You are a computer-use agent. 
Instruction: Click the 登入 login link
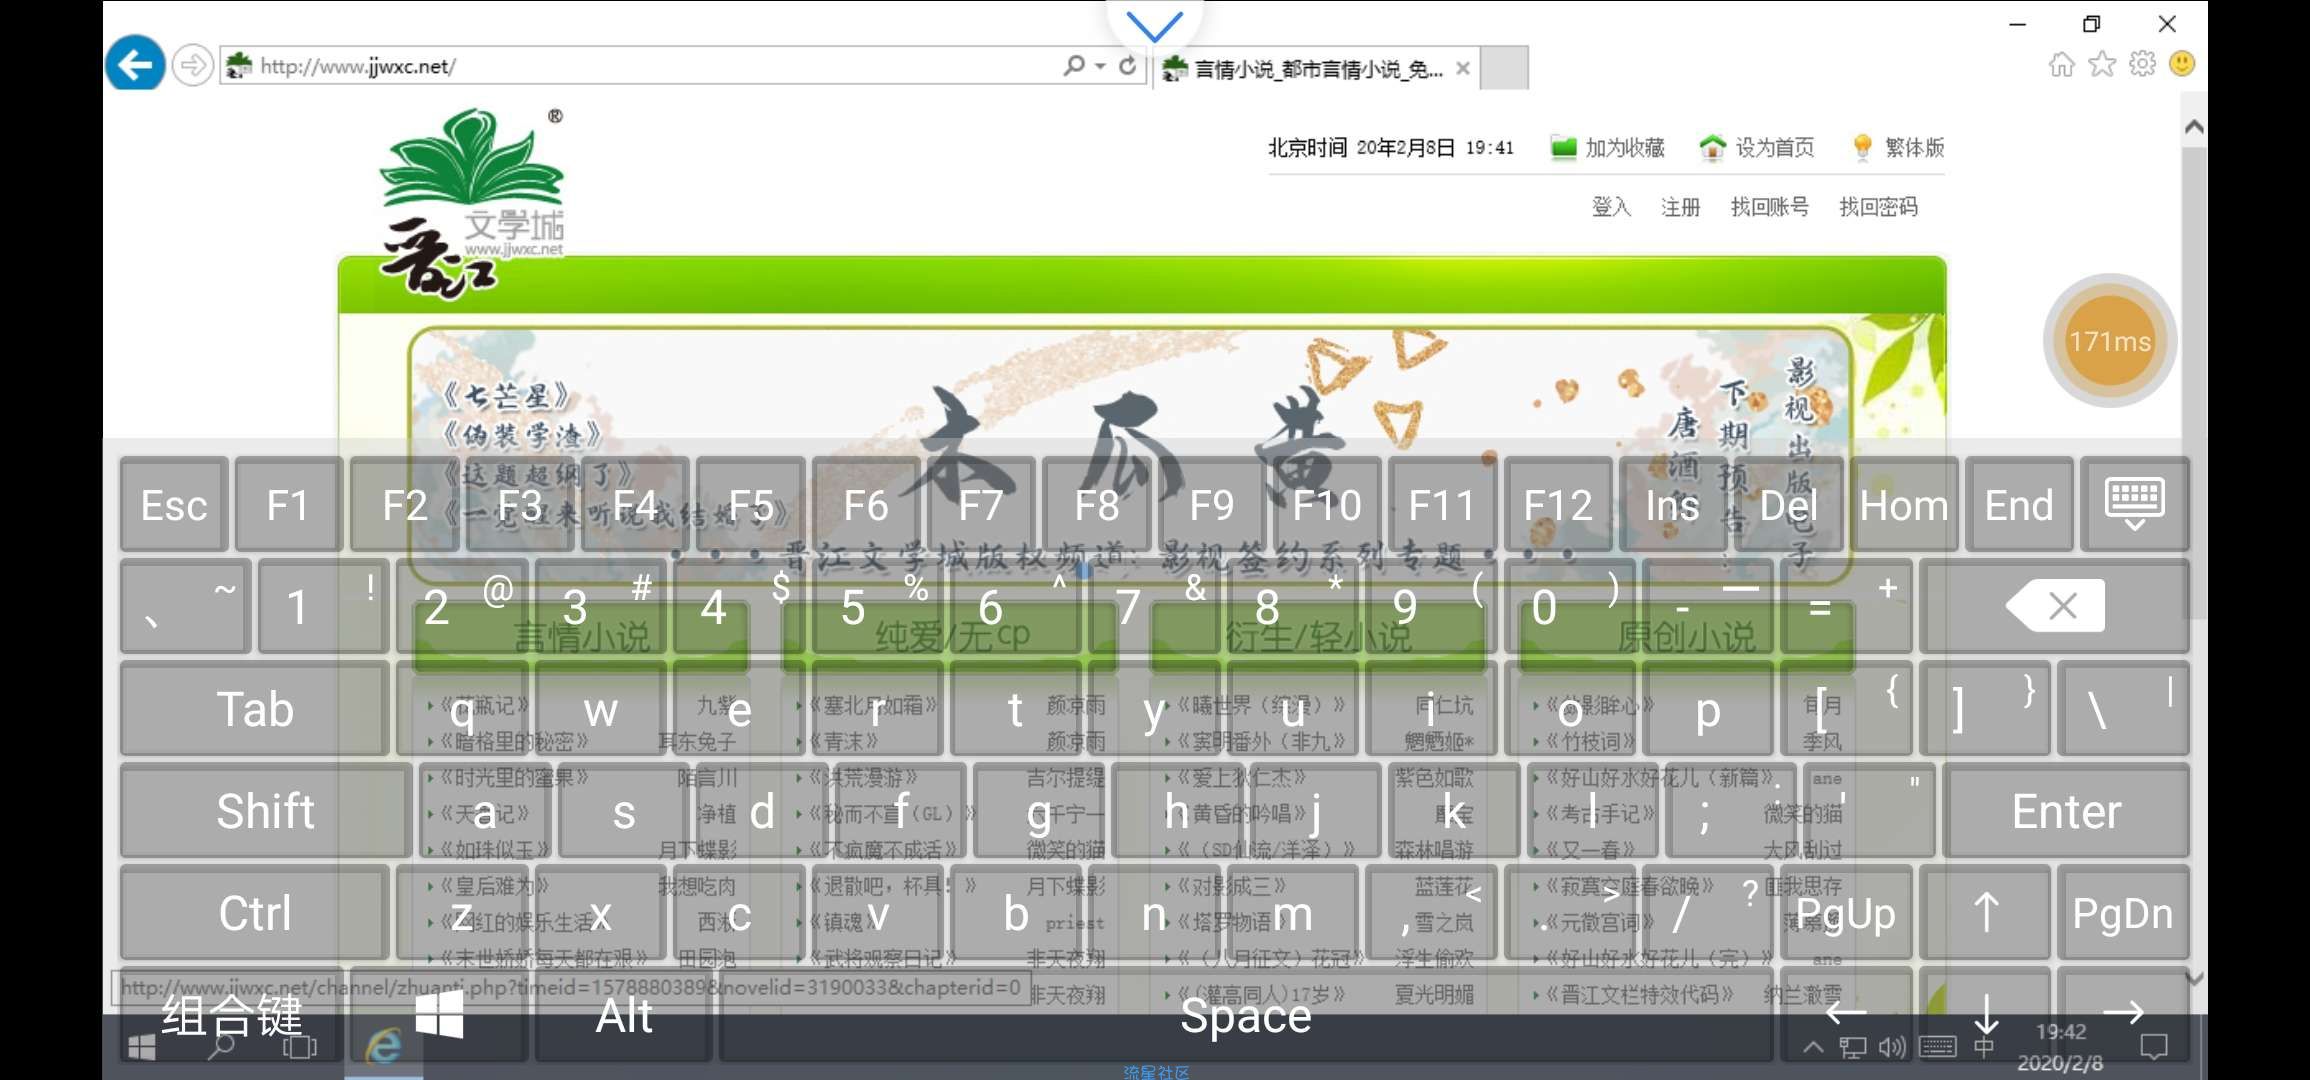click(1611, 207)
